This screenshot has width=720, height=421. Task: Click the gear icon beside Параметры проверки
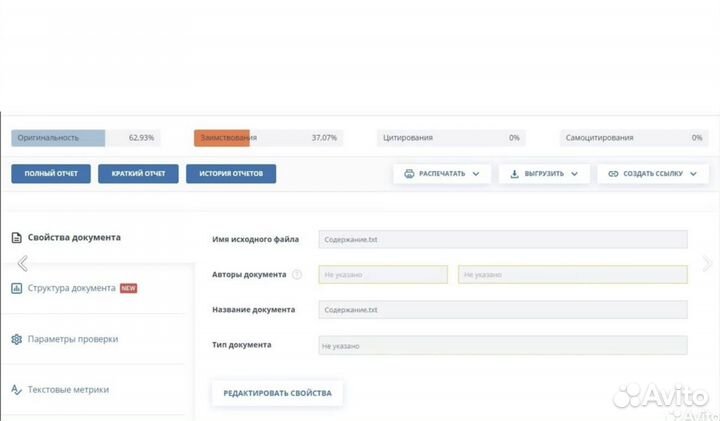pos(17,339)
